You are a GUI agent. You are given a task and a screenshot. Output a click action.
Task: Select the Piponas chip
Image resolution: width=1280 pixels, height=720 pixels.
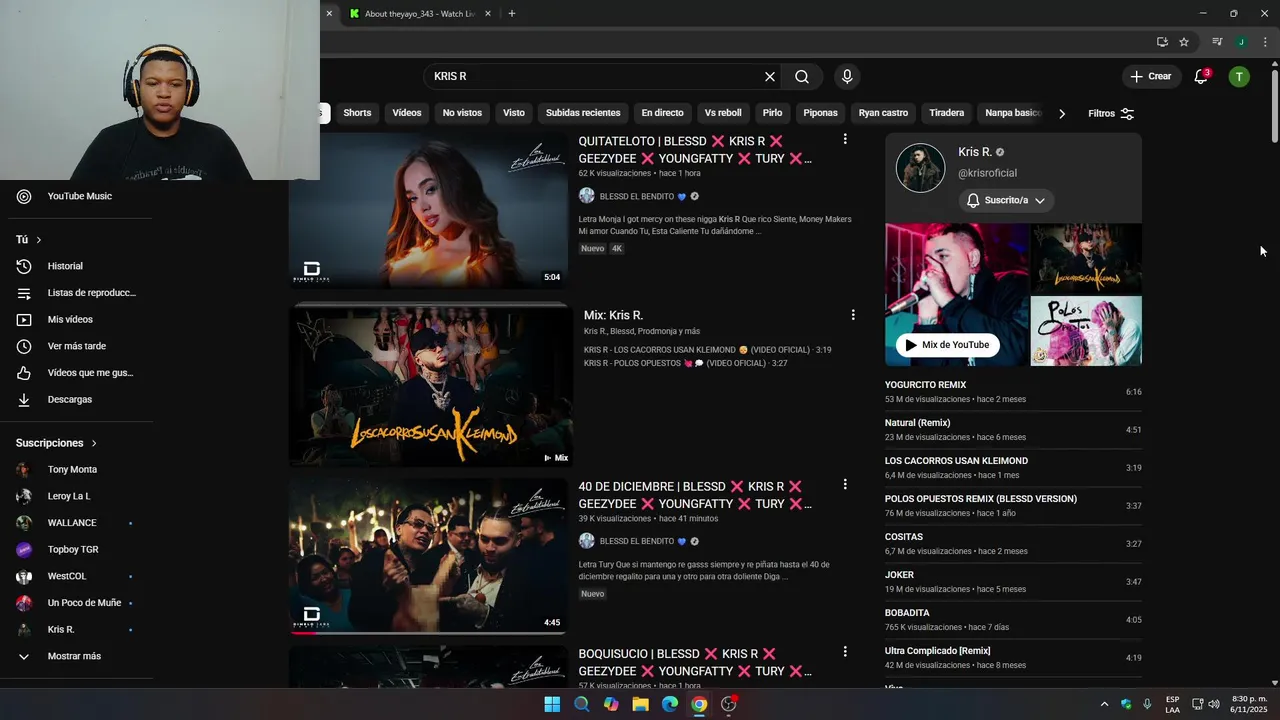click(820, 113)
